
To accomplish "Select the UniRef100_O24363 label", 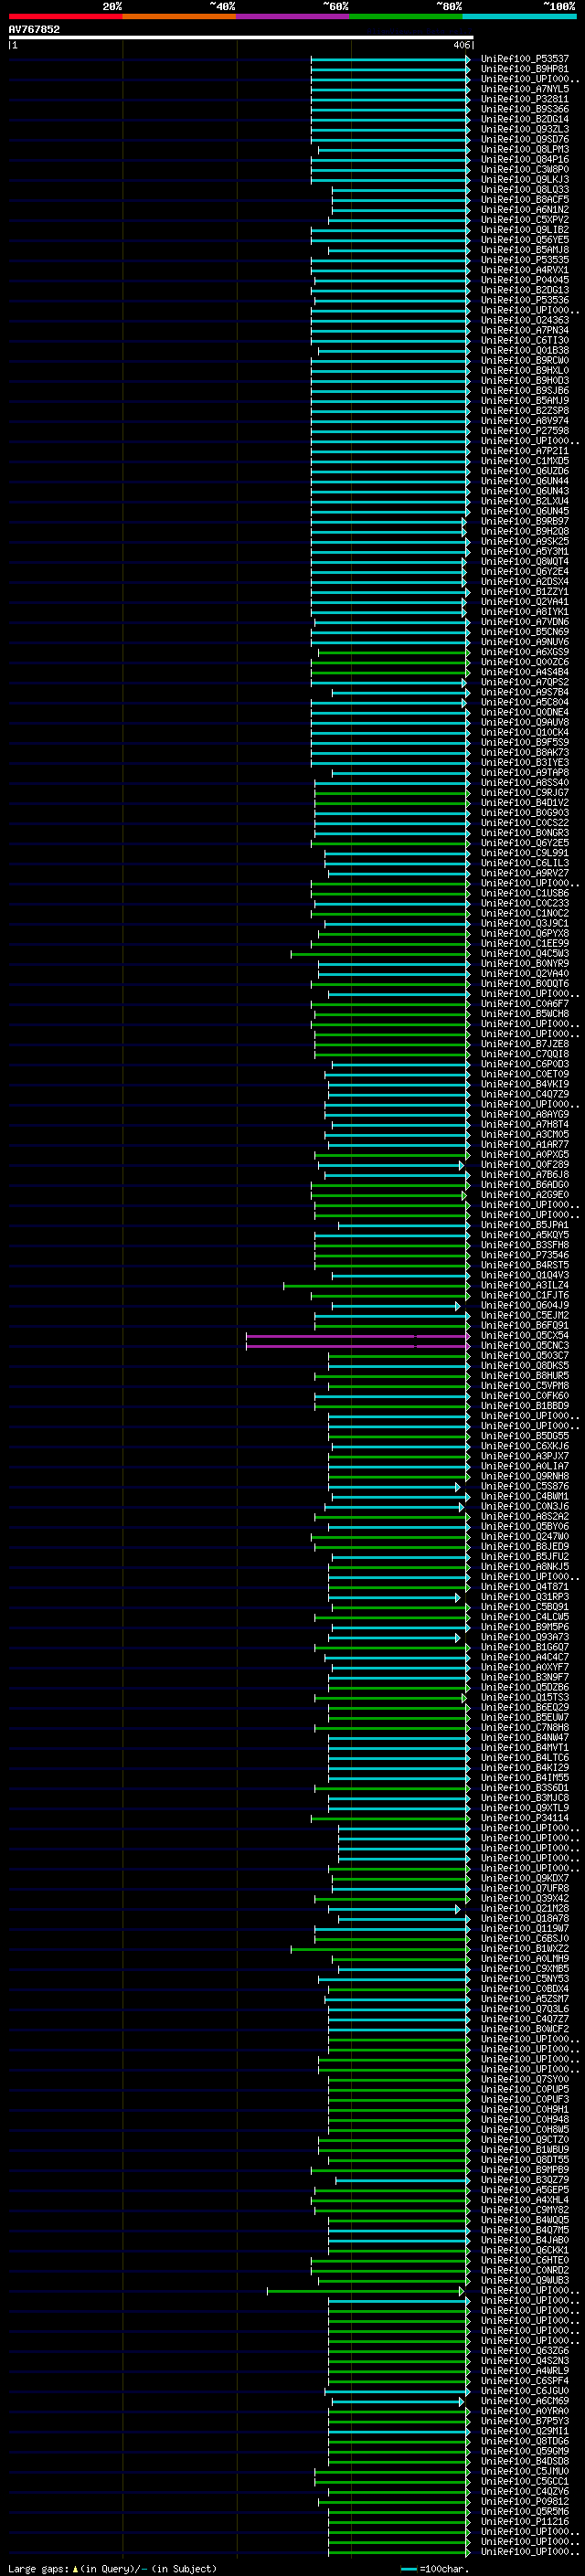I will [x=525, y=320].
